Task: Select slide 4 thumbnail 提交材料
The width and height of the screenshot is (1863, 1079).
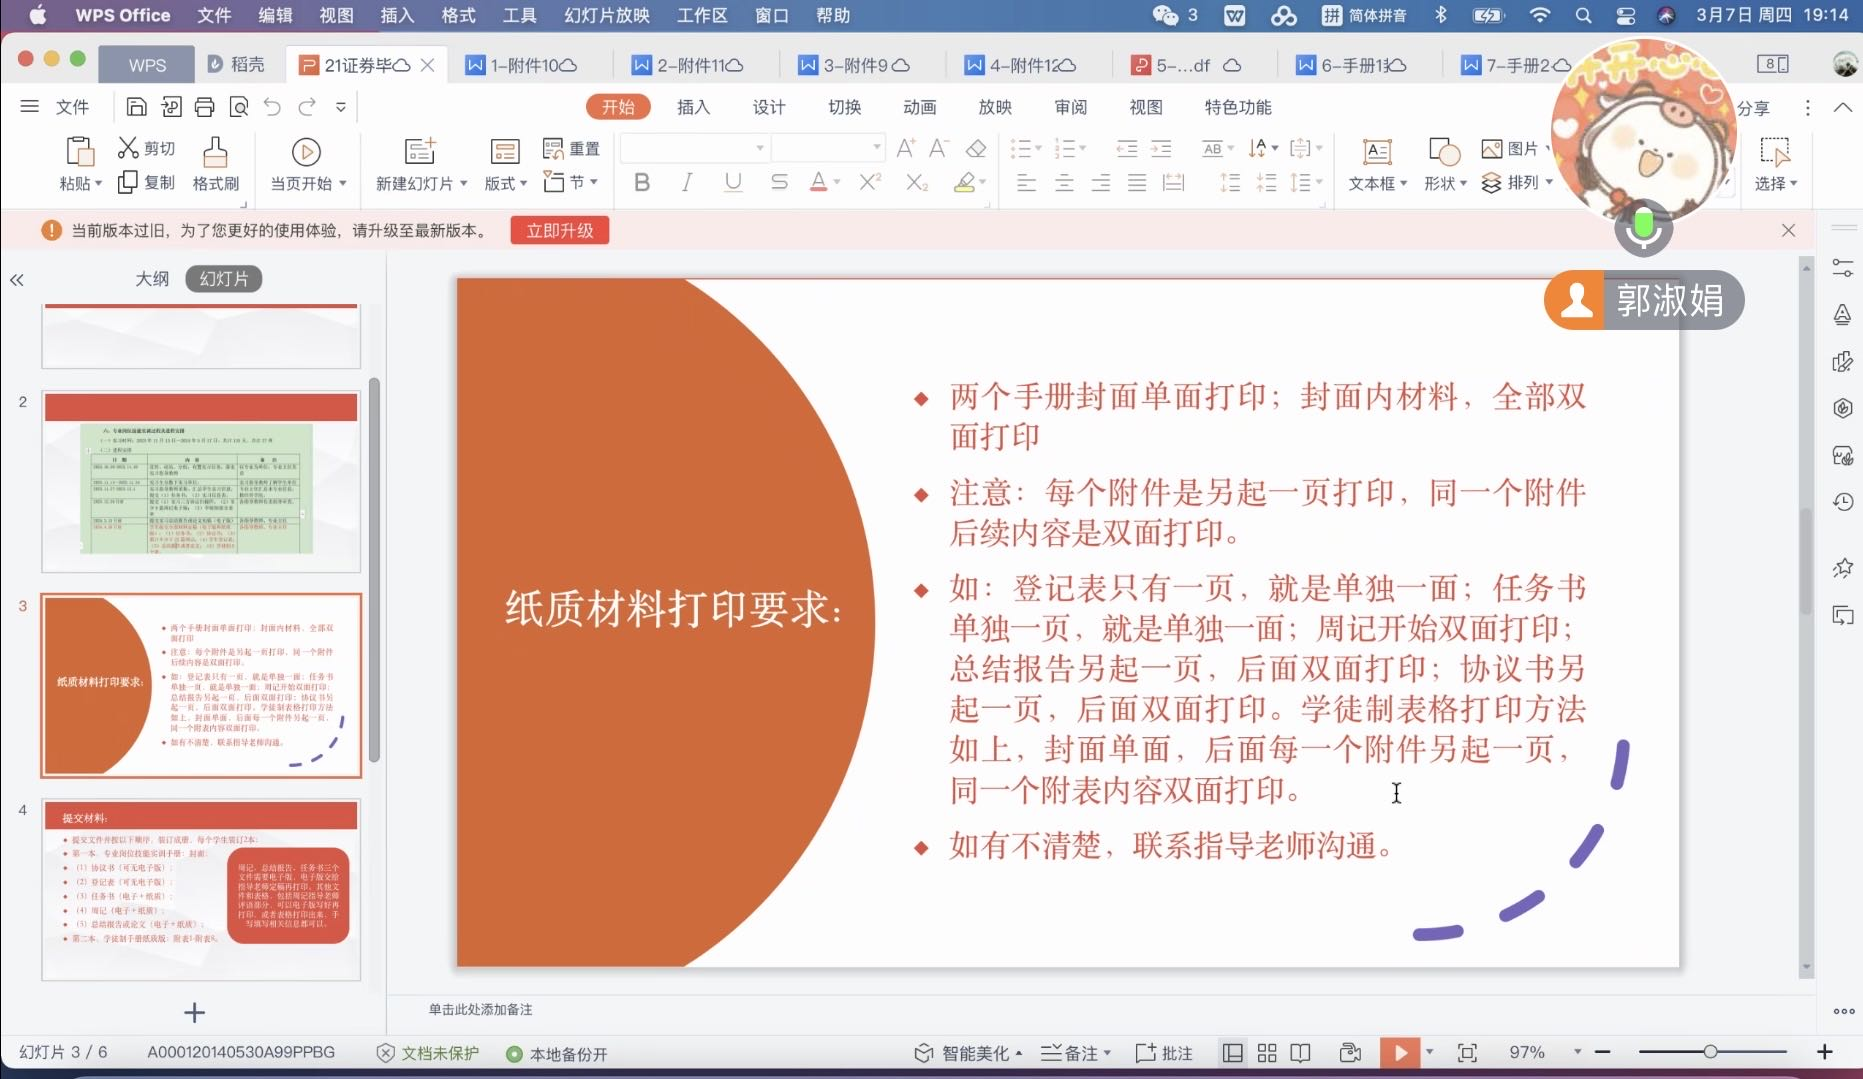Action: tap(201, 889)
